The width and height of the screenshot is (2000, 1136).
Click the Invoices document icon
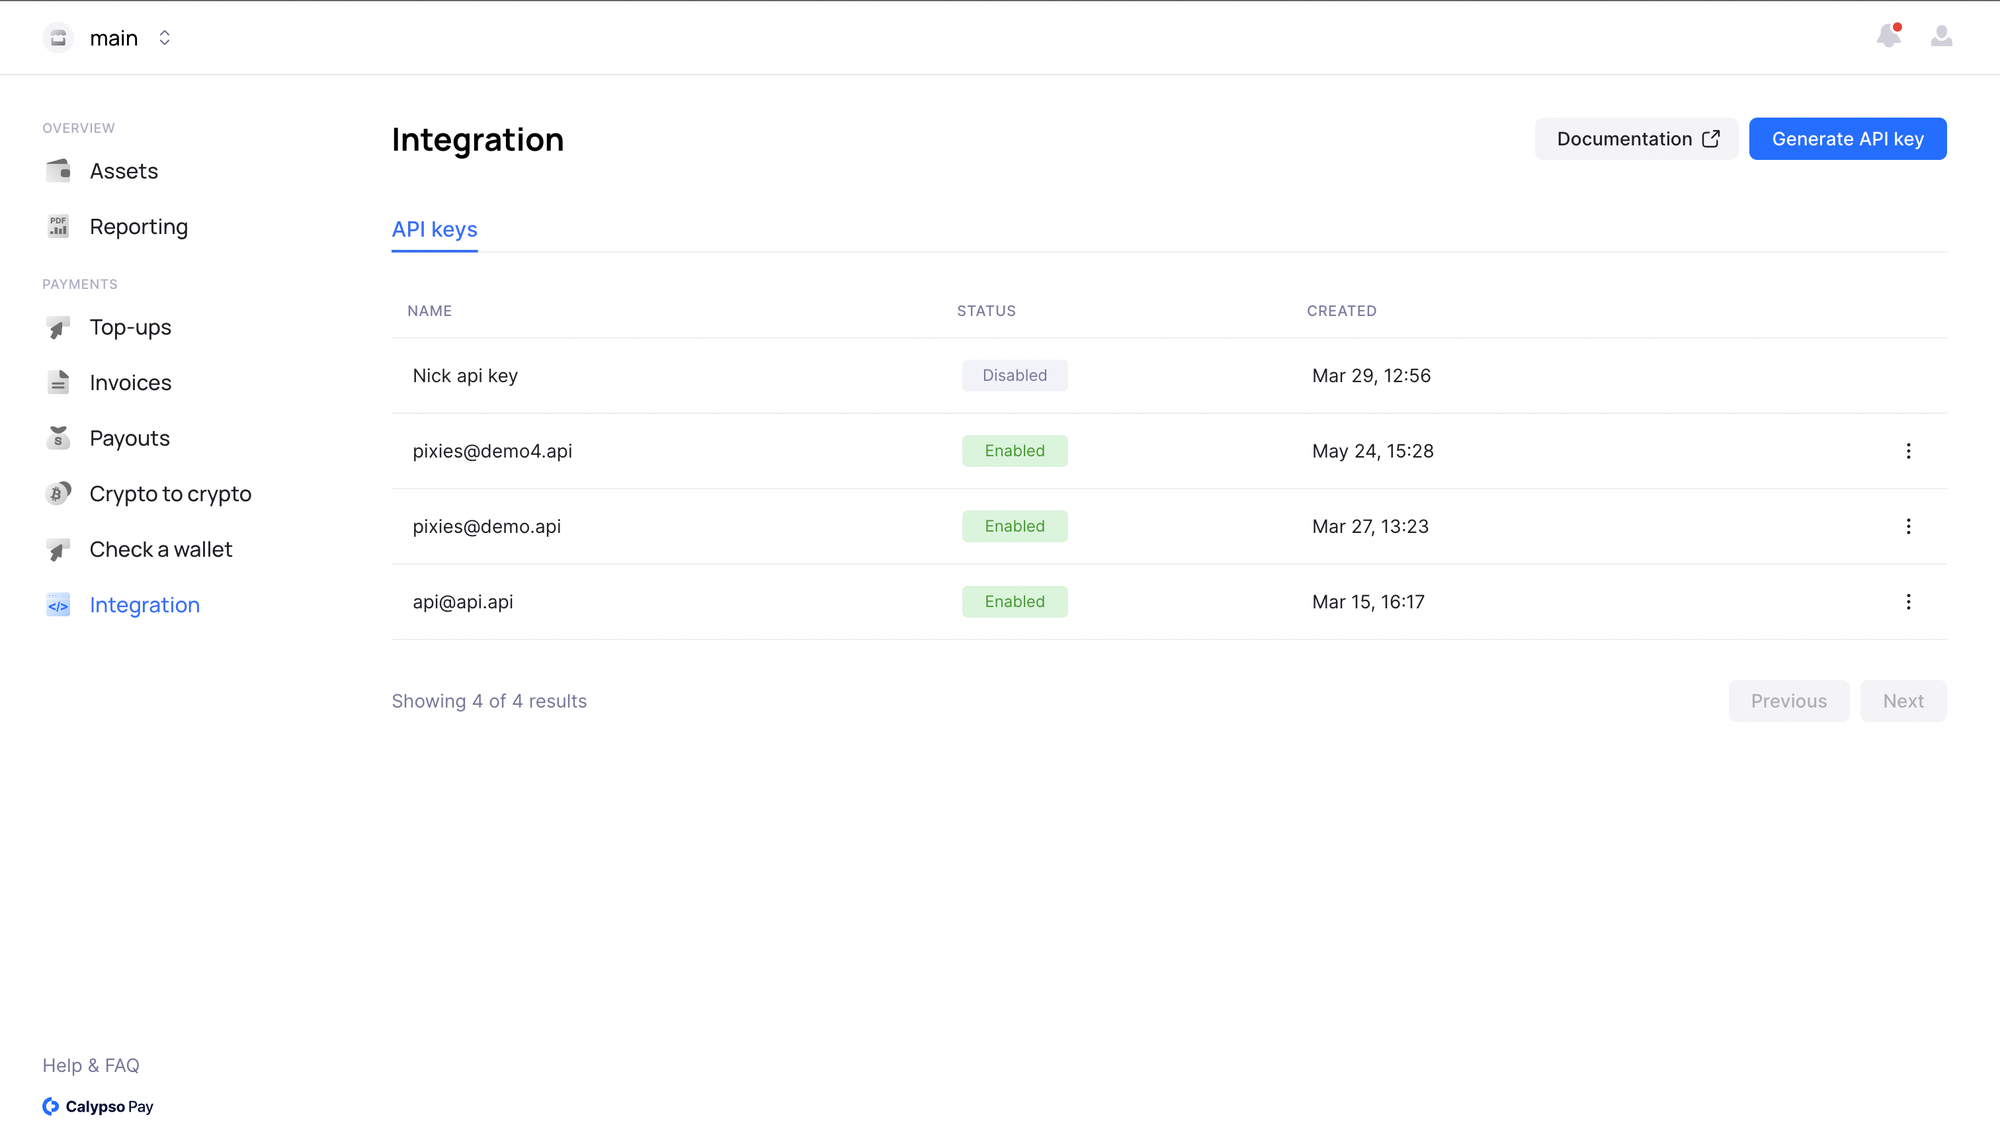[59, 383]
